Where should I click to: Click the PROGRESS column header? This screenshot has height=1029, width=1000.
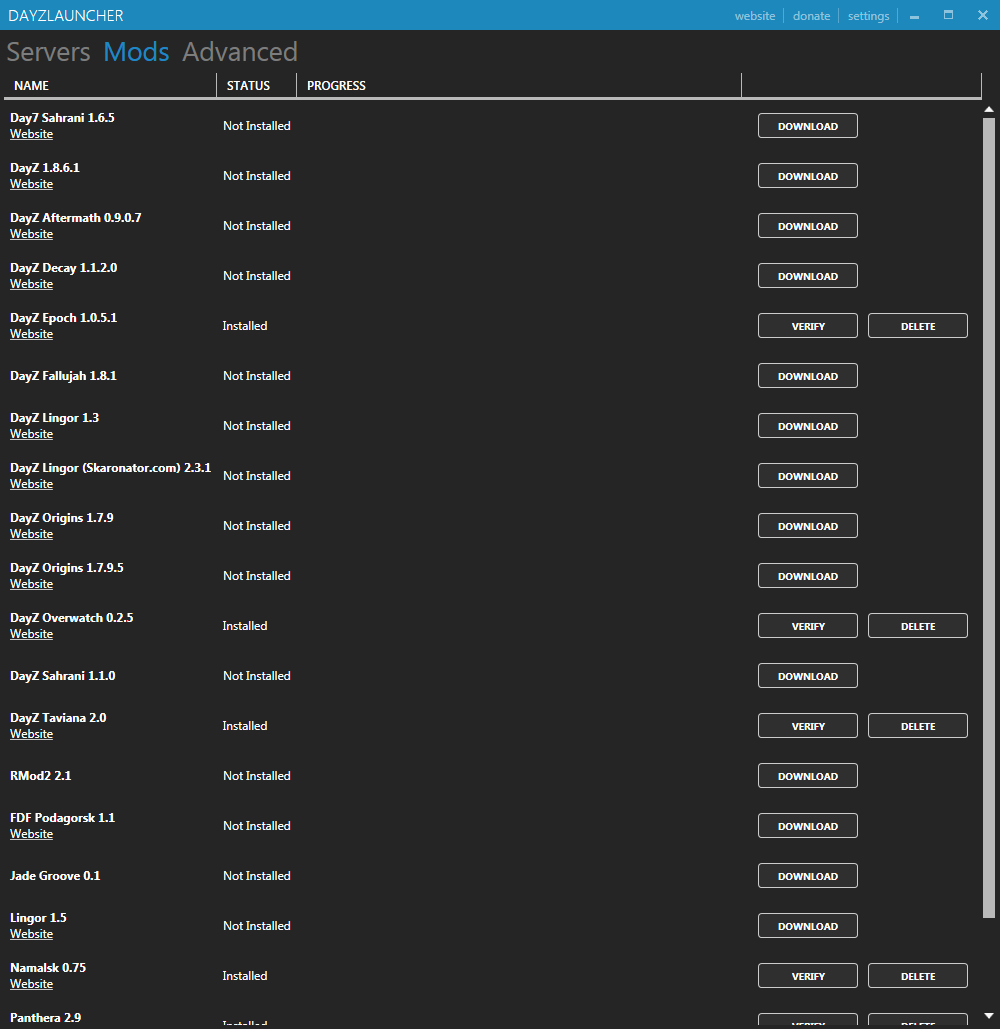click(519, 85)
